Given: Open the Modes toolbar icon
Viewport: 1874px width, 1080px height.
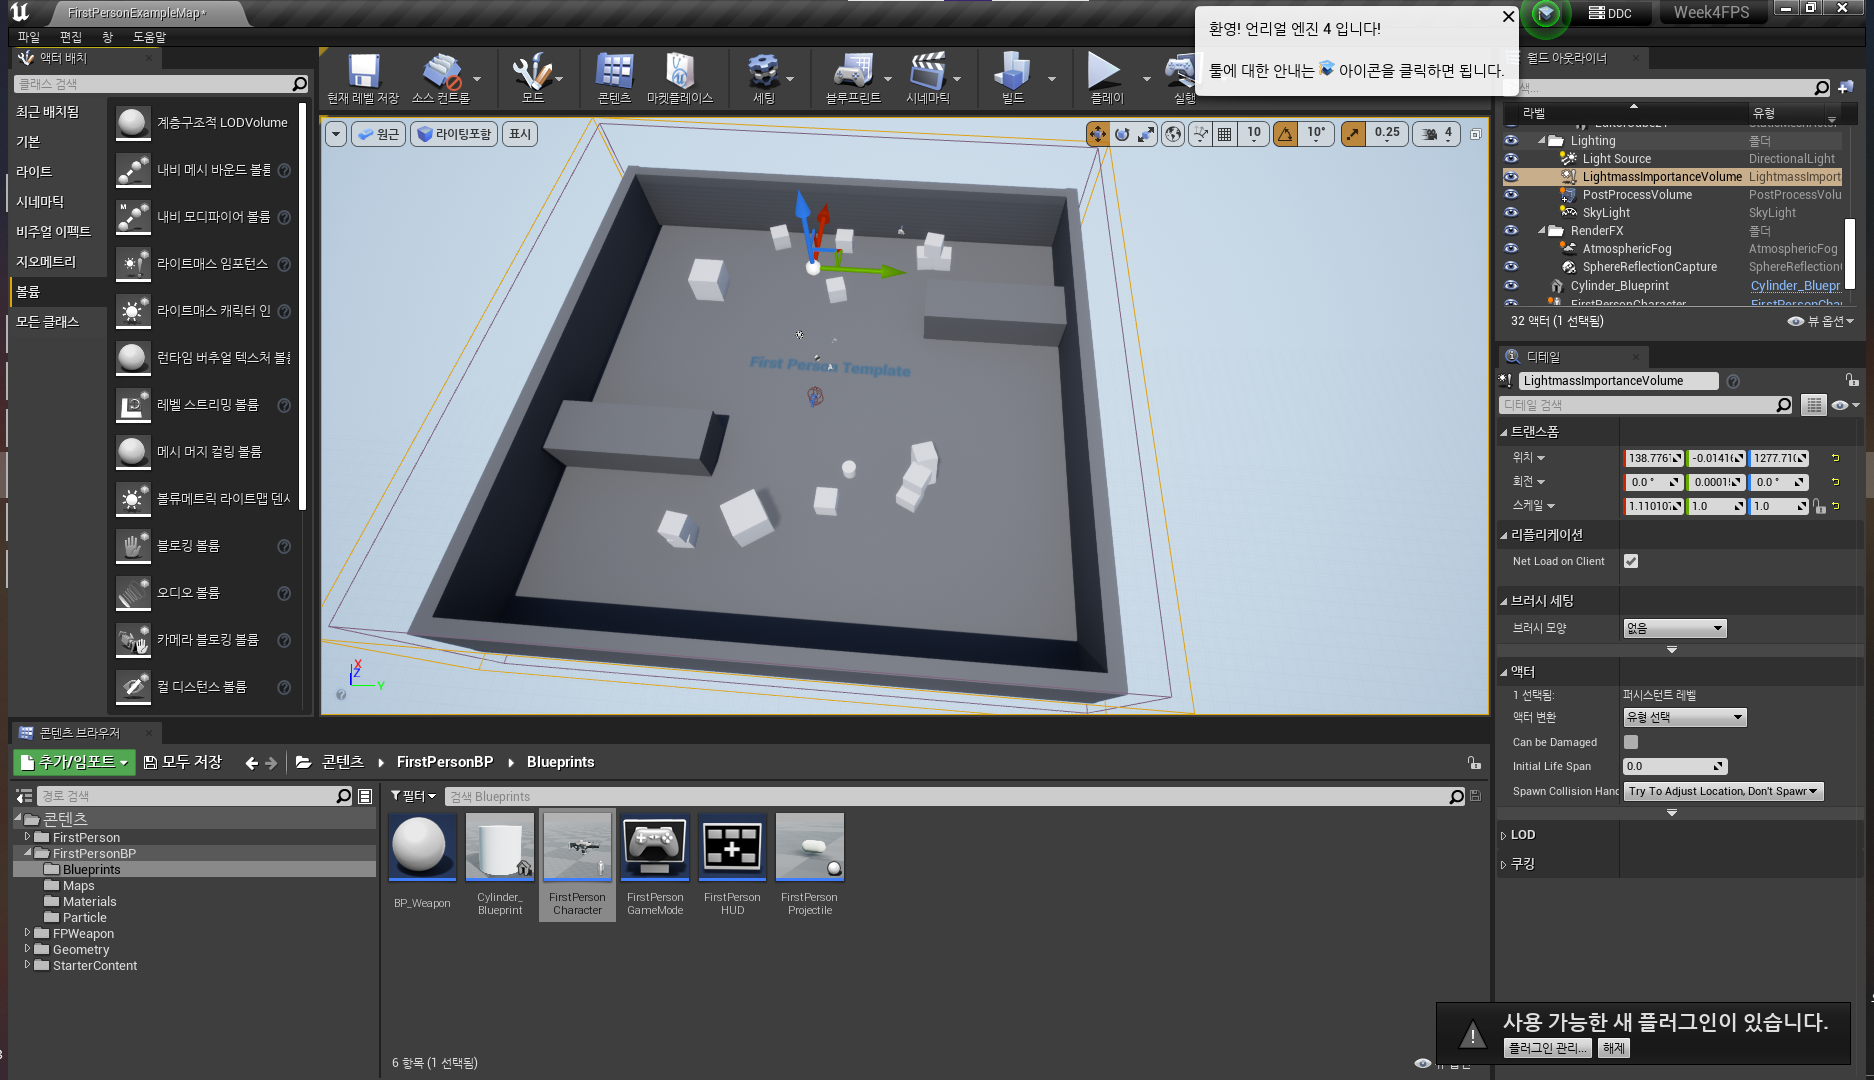Looking at the screenshot, I should tap(532, 78).
